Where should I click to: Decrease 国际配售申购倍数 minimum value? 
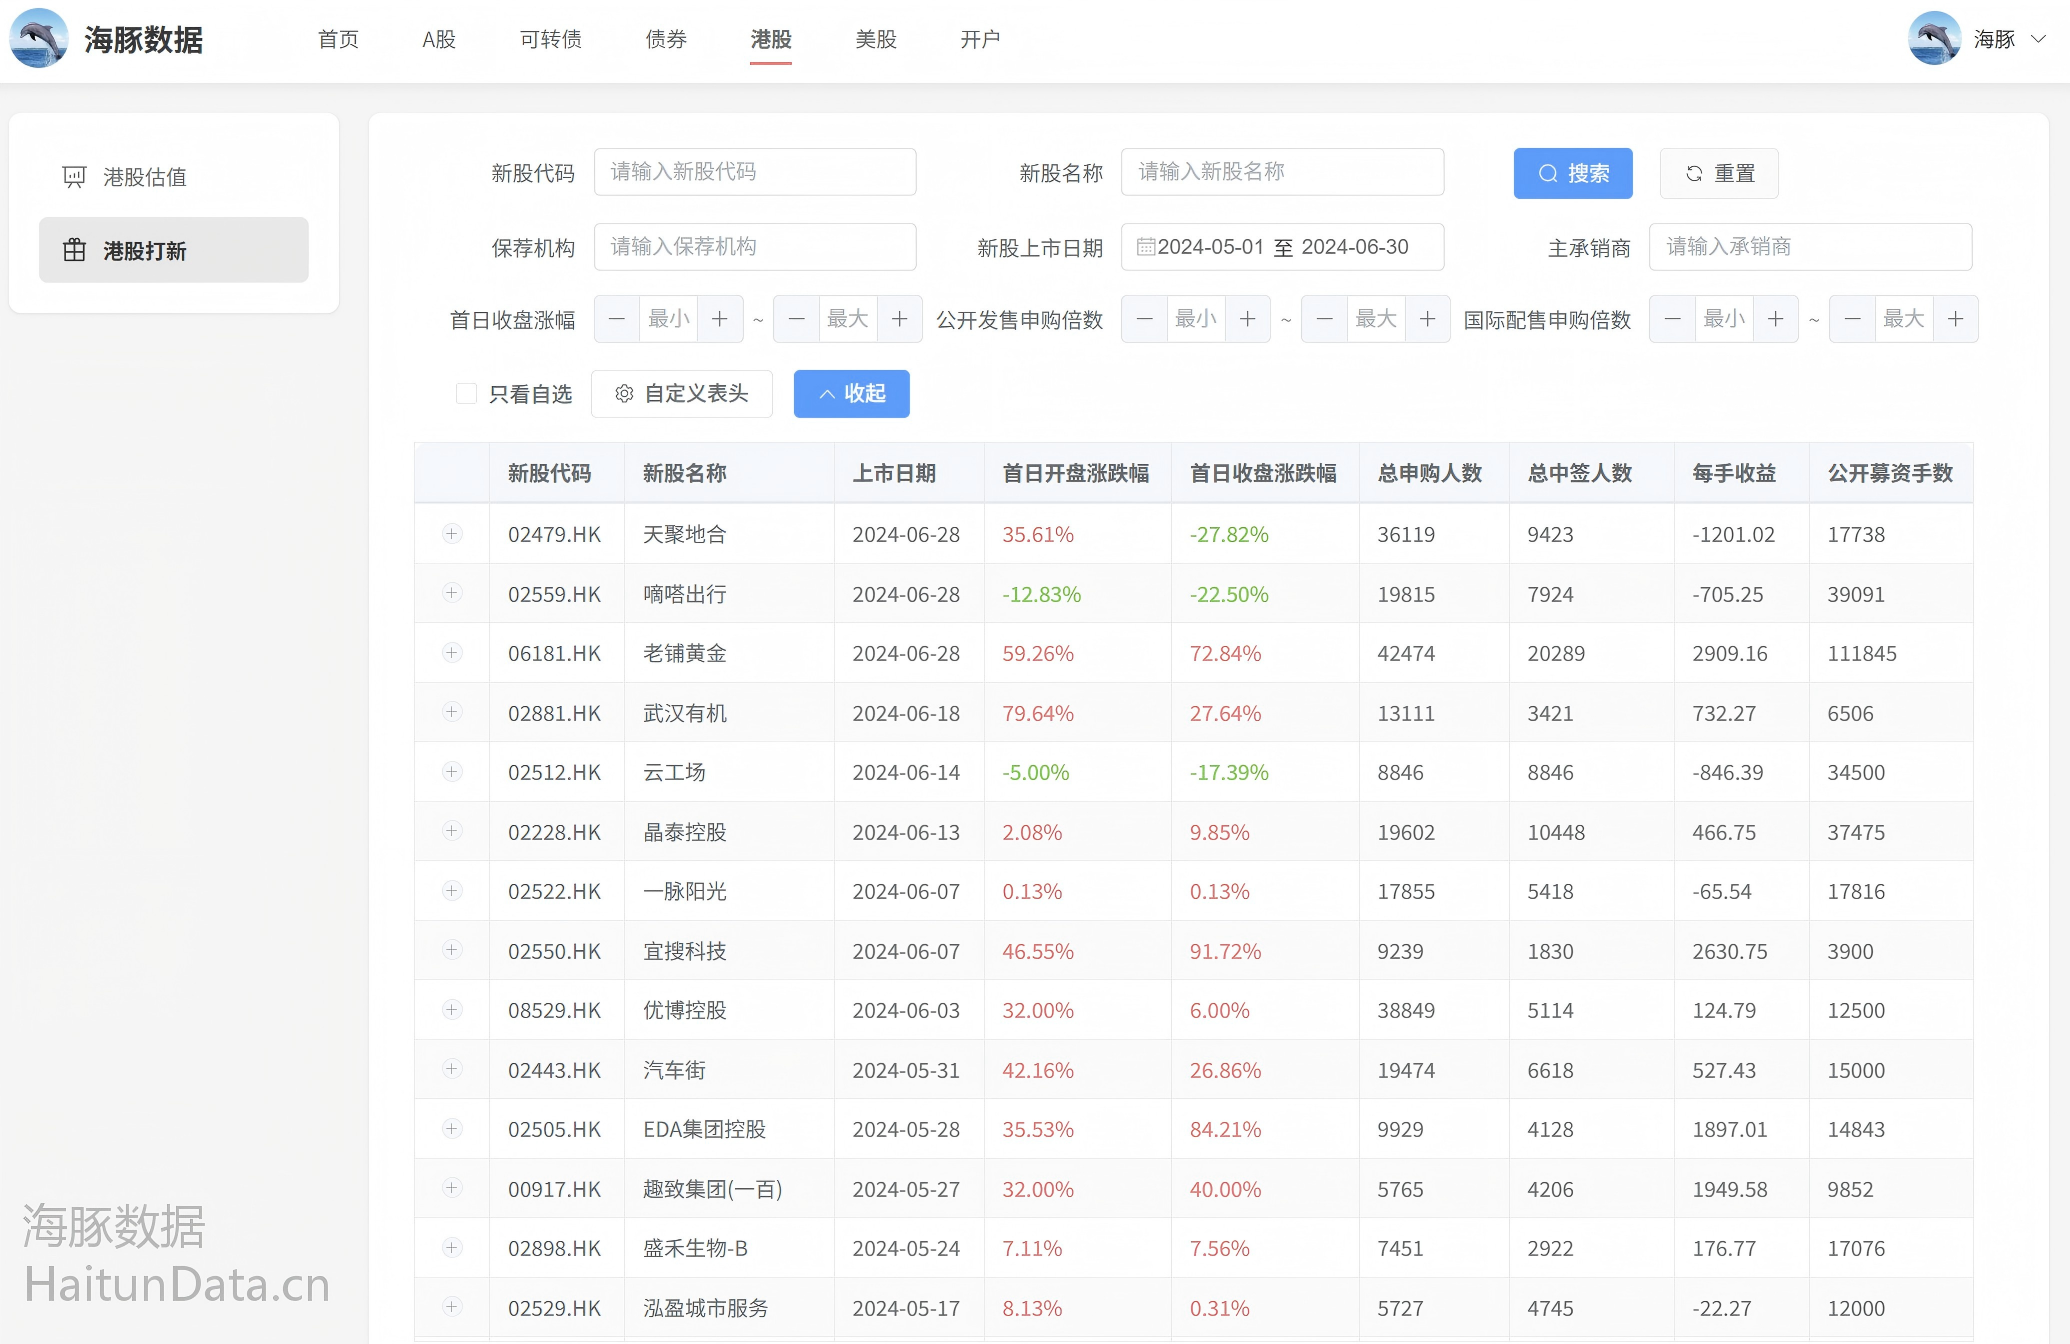[x=1673, y=319]
